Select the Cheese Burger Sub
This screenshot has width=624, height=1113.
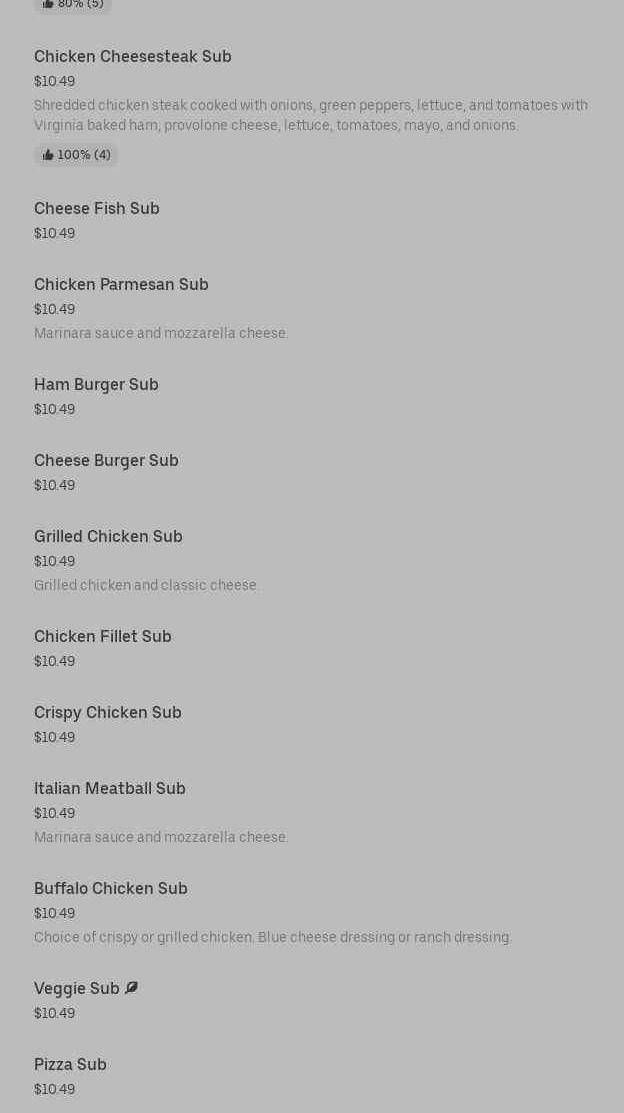click(106, 461)
